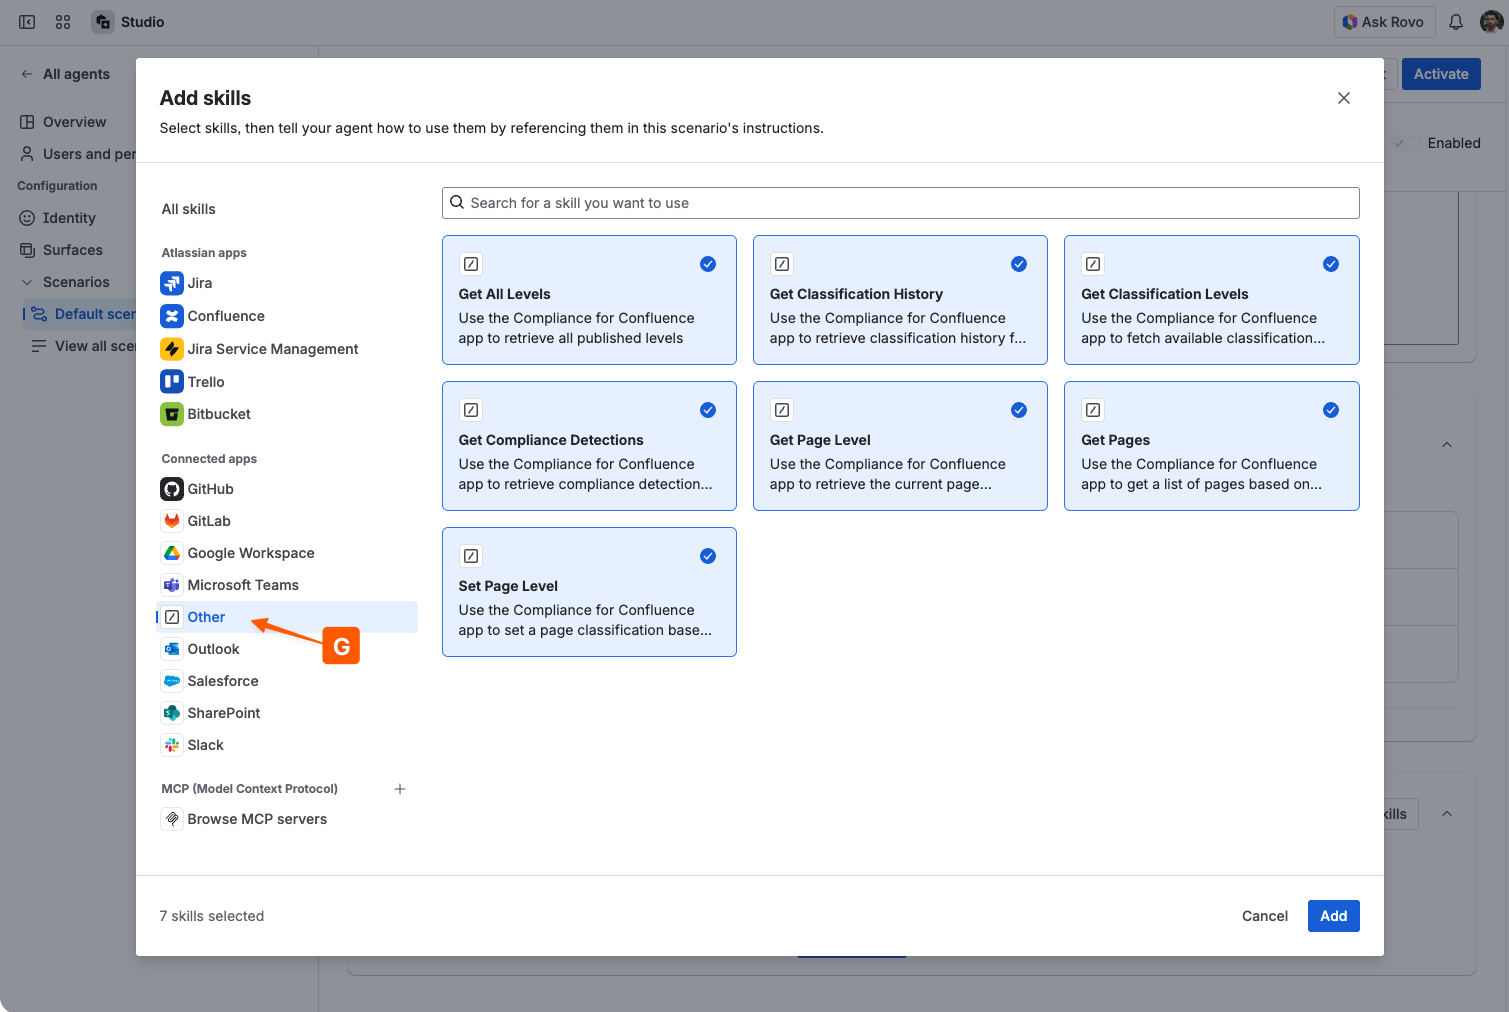Select Salesforce connected app icon
Viewport: 1509px width, 1012px height.
[x=172, y=681]
